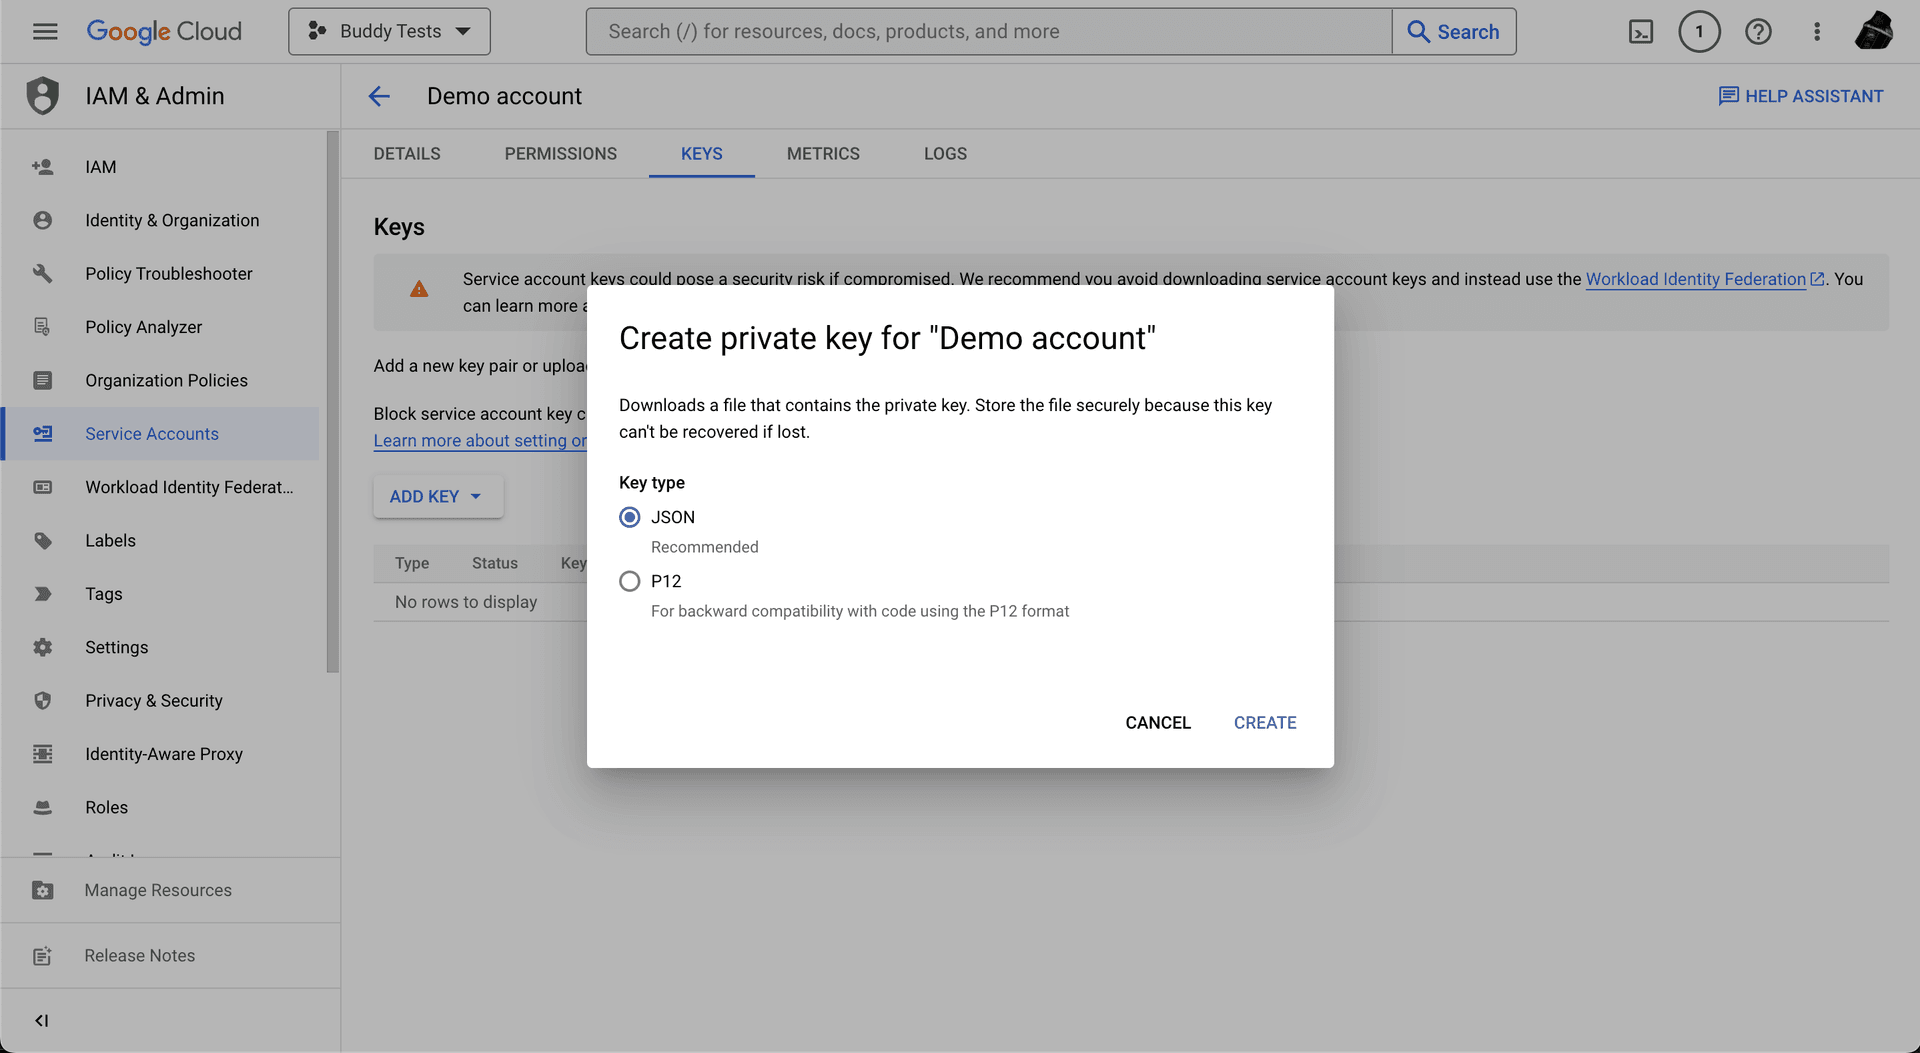Click the sidebar vertical scrollbar
Screen dimensions: 1920x1053
332,400
